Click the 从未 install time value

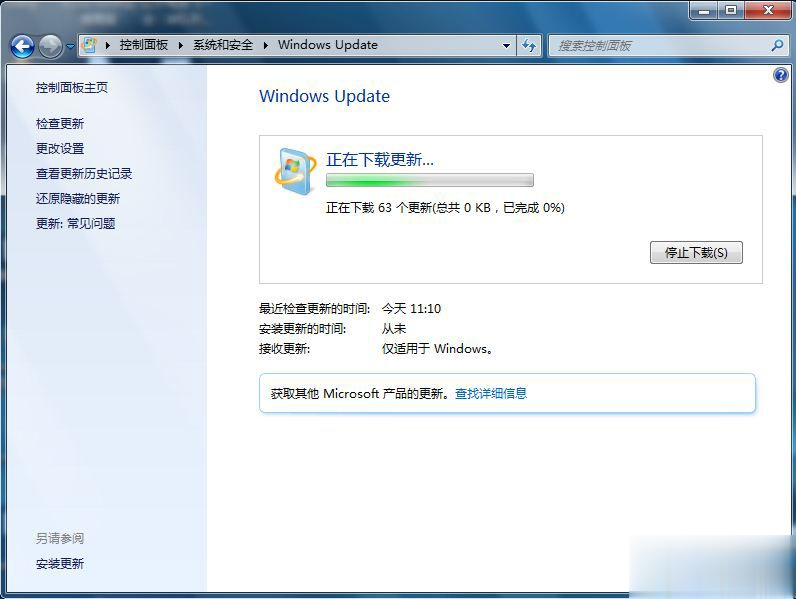tap(394, 328)
